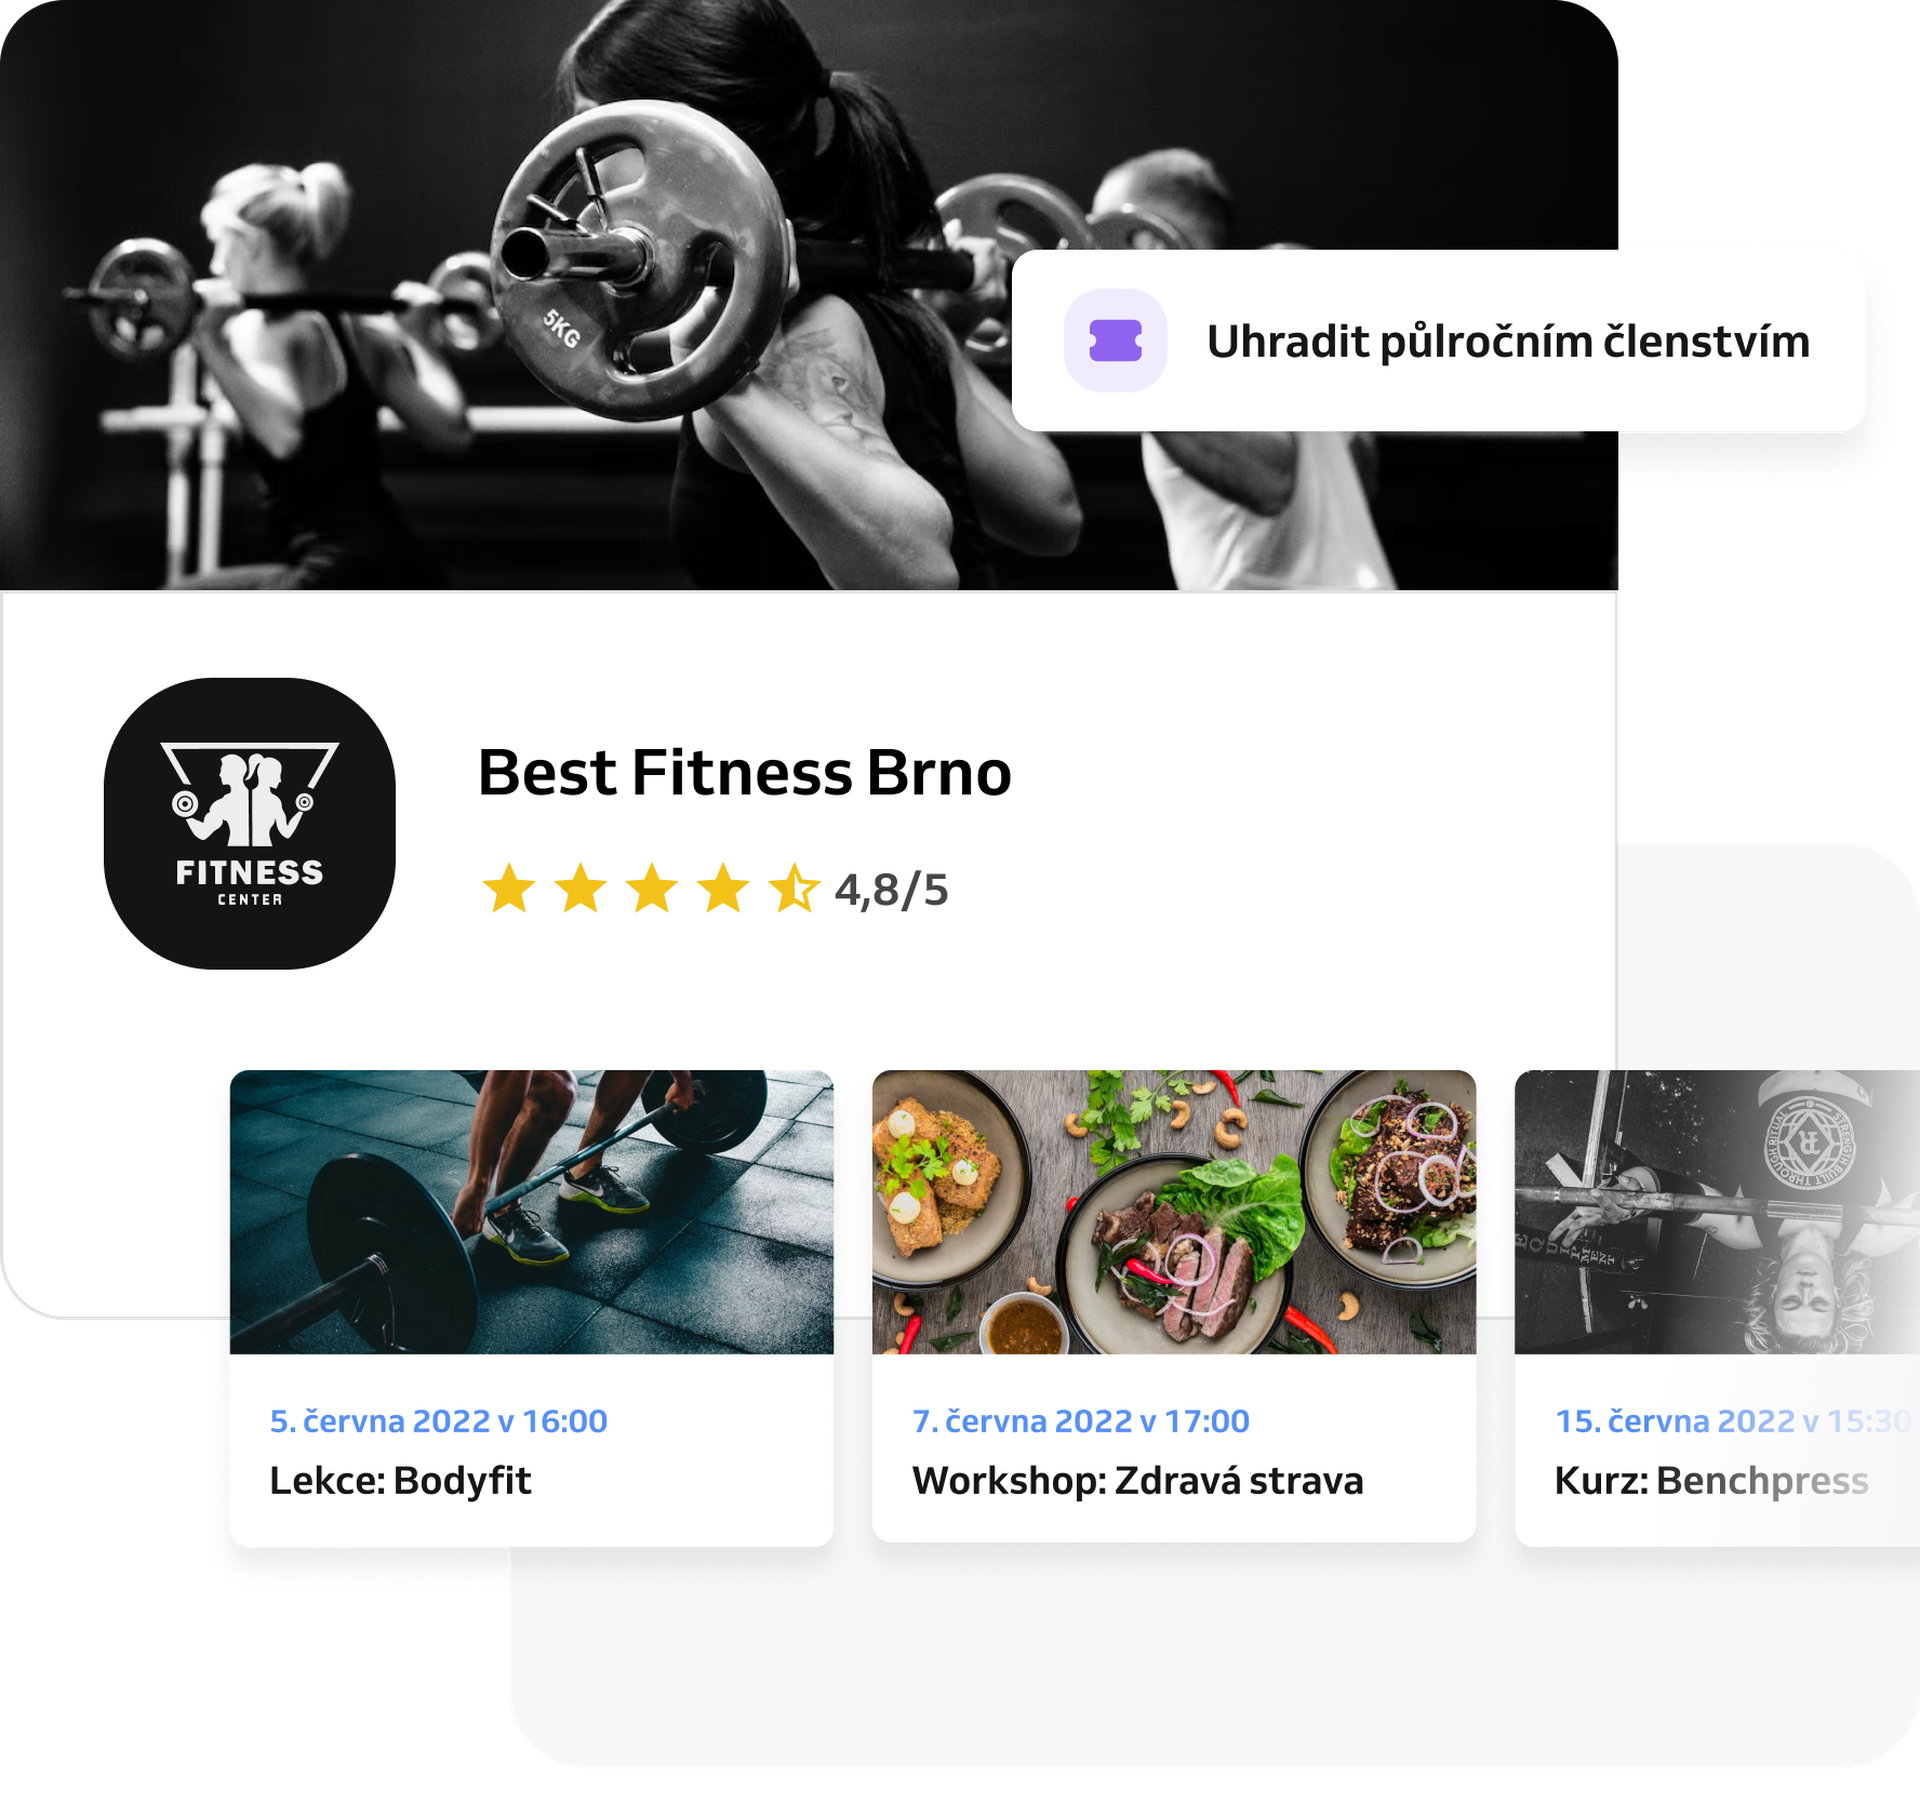The width and height of the screenshot is (1920, 1816).
Task: Click the 4,8/5 rating score
Action: coord(891,890)
